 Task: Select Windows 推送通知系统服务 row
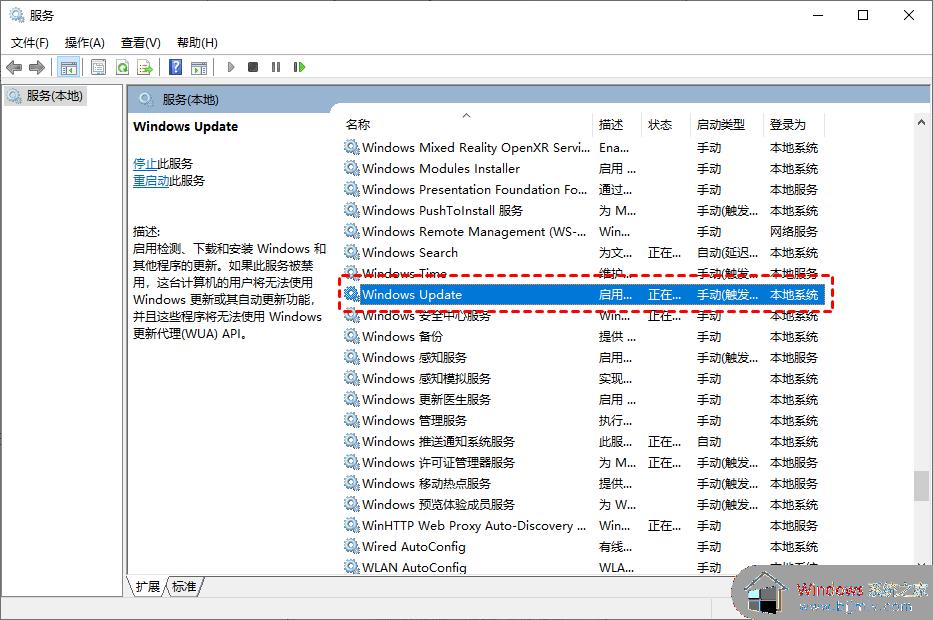(583, 441)
